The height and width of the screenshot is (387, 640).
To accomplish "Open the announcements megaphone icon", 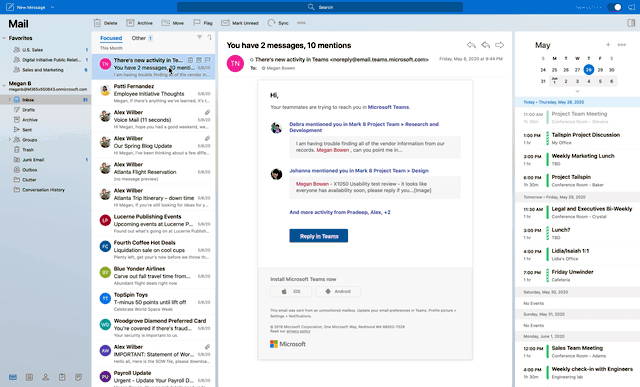I will [x=631, y=7].
